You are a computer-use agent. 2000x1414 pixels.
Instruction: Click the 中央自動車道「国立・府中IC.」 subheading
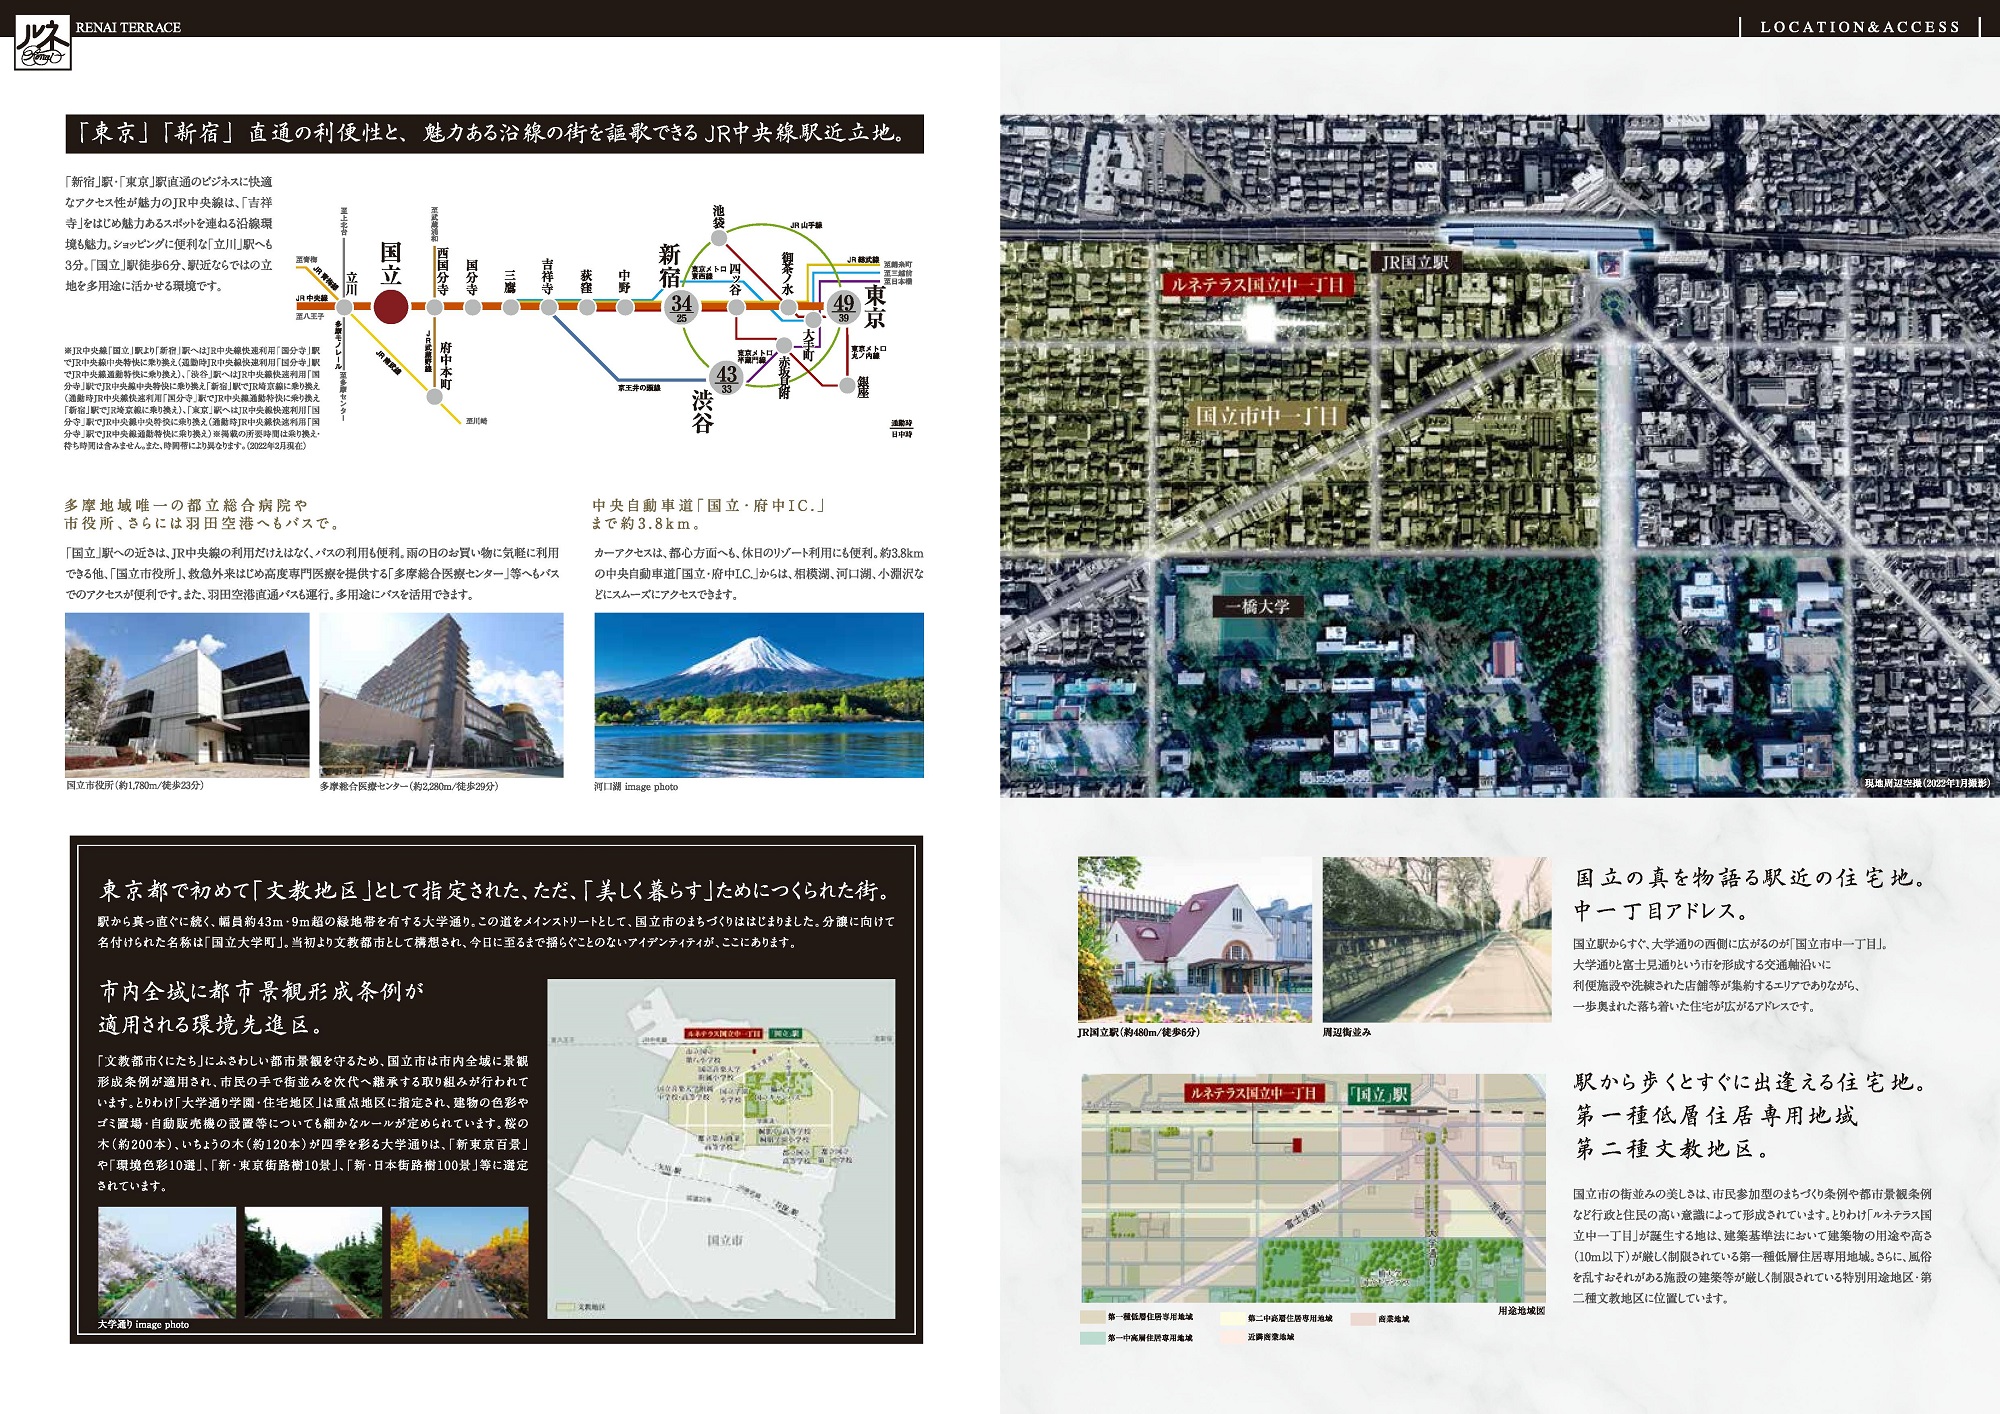point(709,505)
